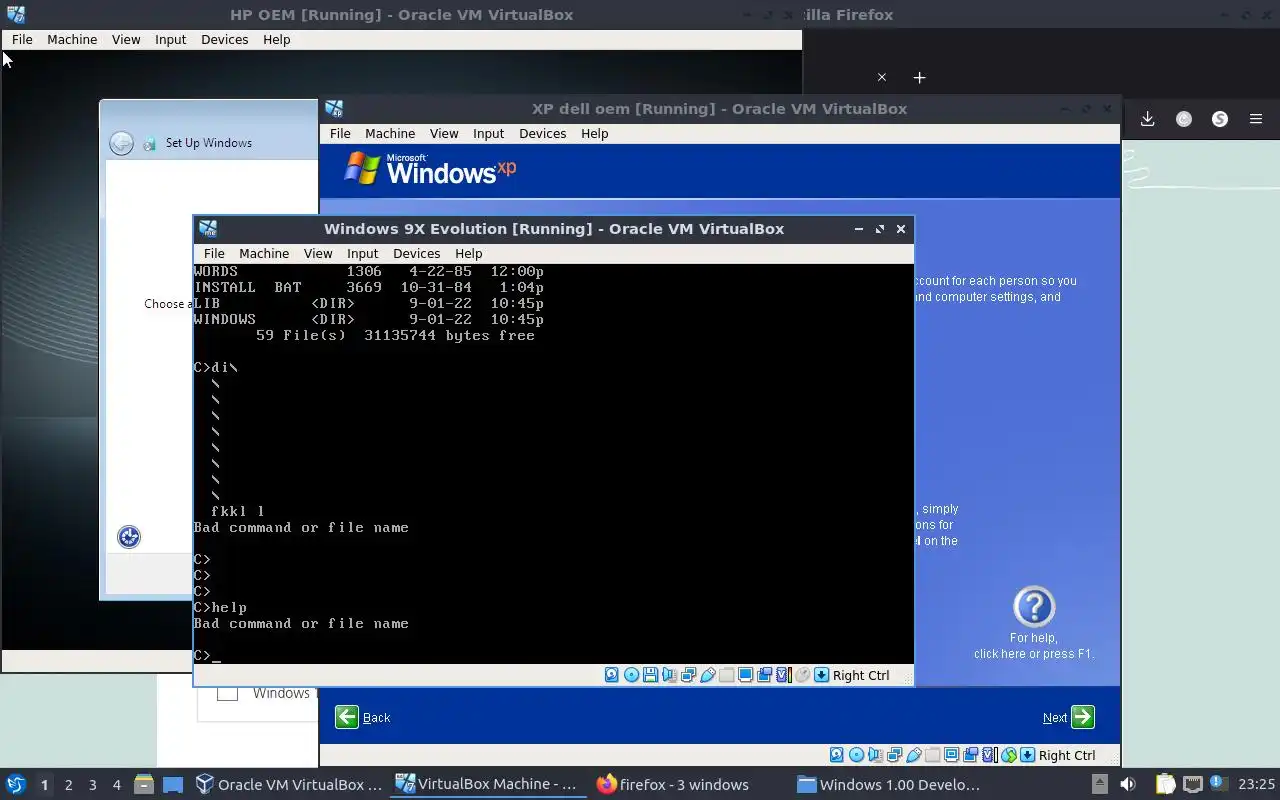Open Windows 1.00 Develo... taskbar folder entry
Screen dimensions: 1280x800
point(889,784)
